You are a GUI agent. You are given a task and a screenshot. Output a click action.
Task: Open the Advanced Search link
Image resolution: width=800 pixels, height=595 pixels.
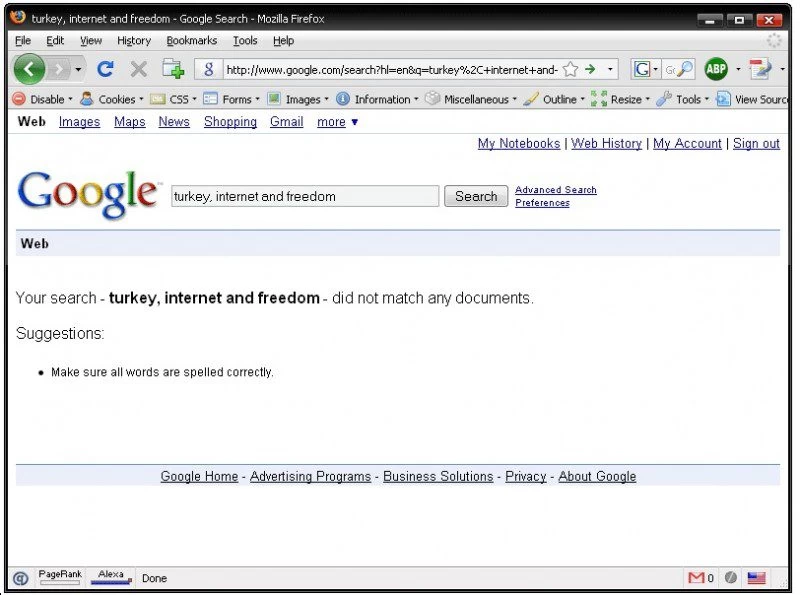(x=556, y=190)
